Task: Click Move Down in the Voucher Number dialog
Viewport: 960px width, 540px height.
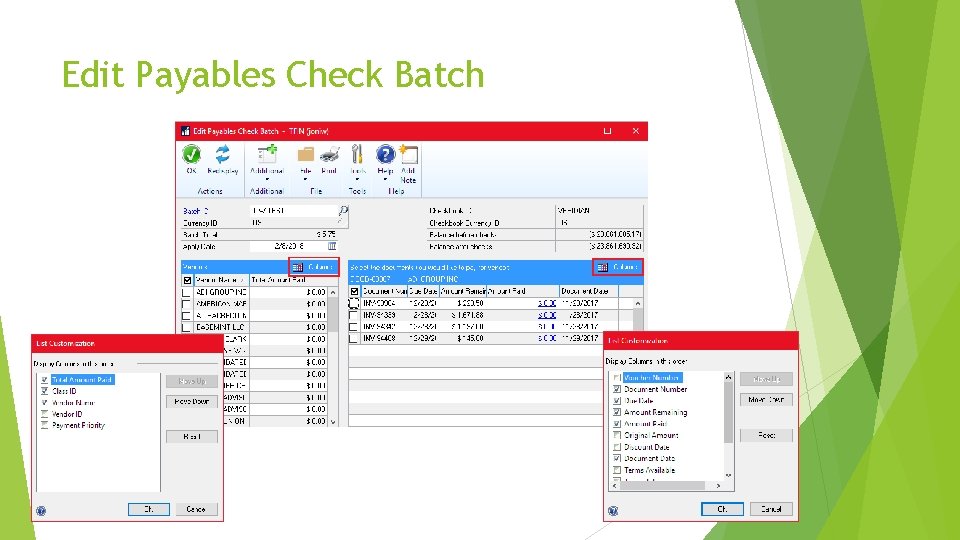Action: (x=766, y=400)
